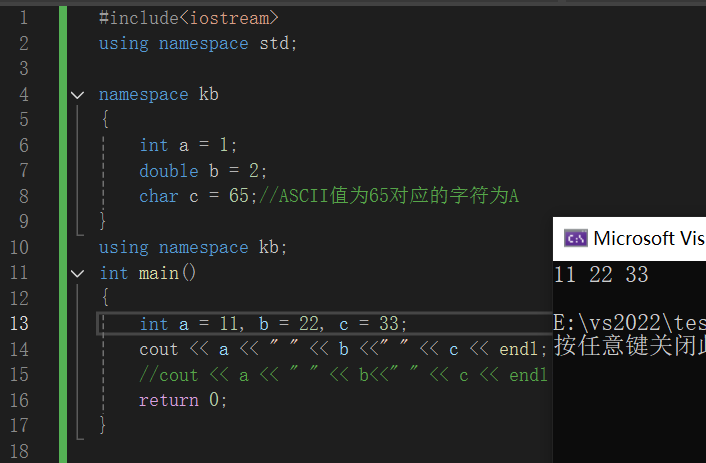Click the commented-out cout on line 15
706x463 pixels.
coord(343,375)
